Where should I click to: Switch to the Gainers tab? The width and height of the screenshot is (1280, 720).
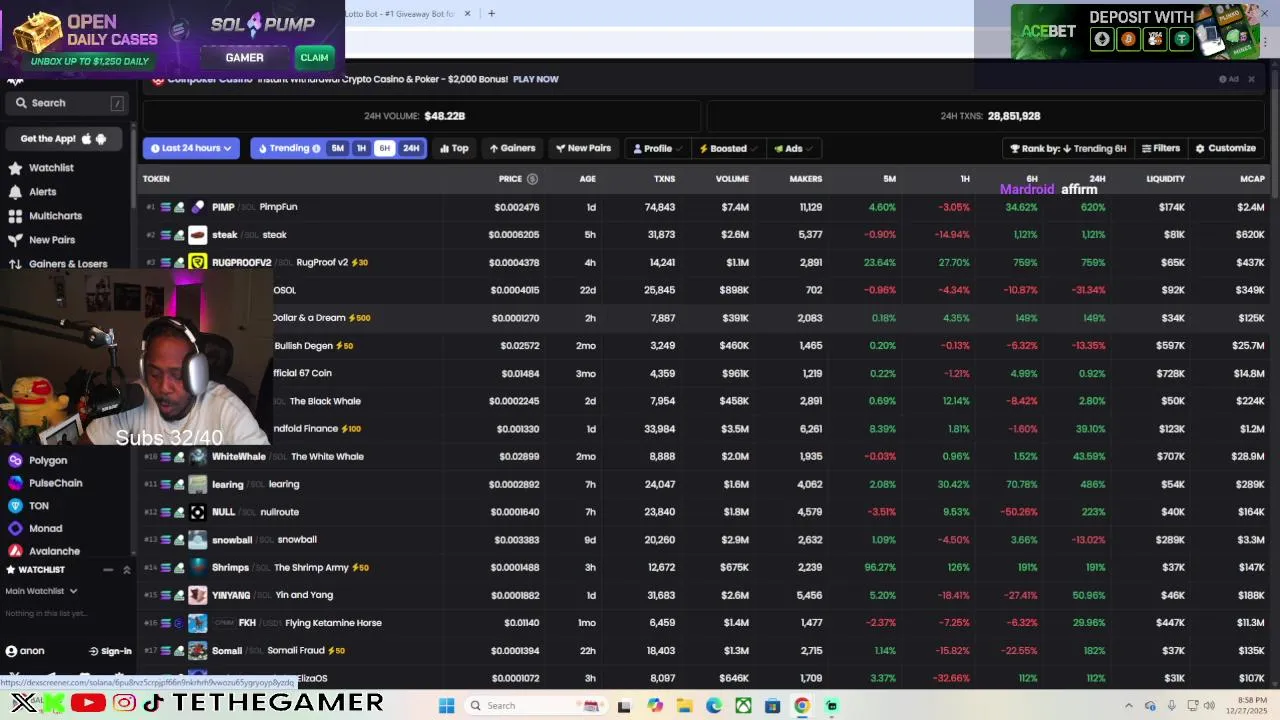coord(512,148)
